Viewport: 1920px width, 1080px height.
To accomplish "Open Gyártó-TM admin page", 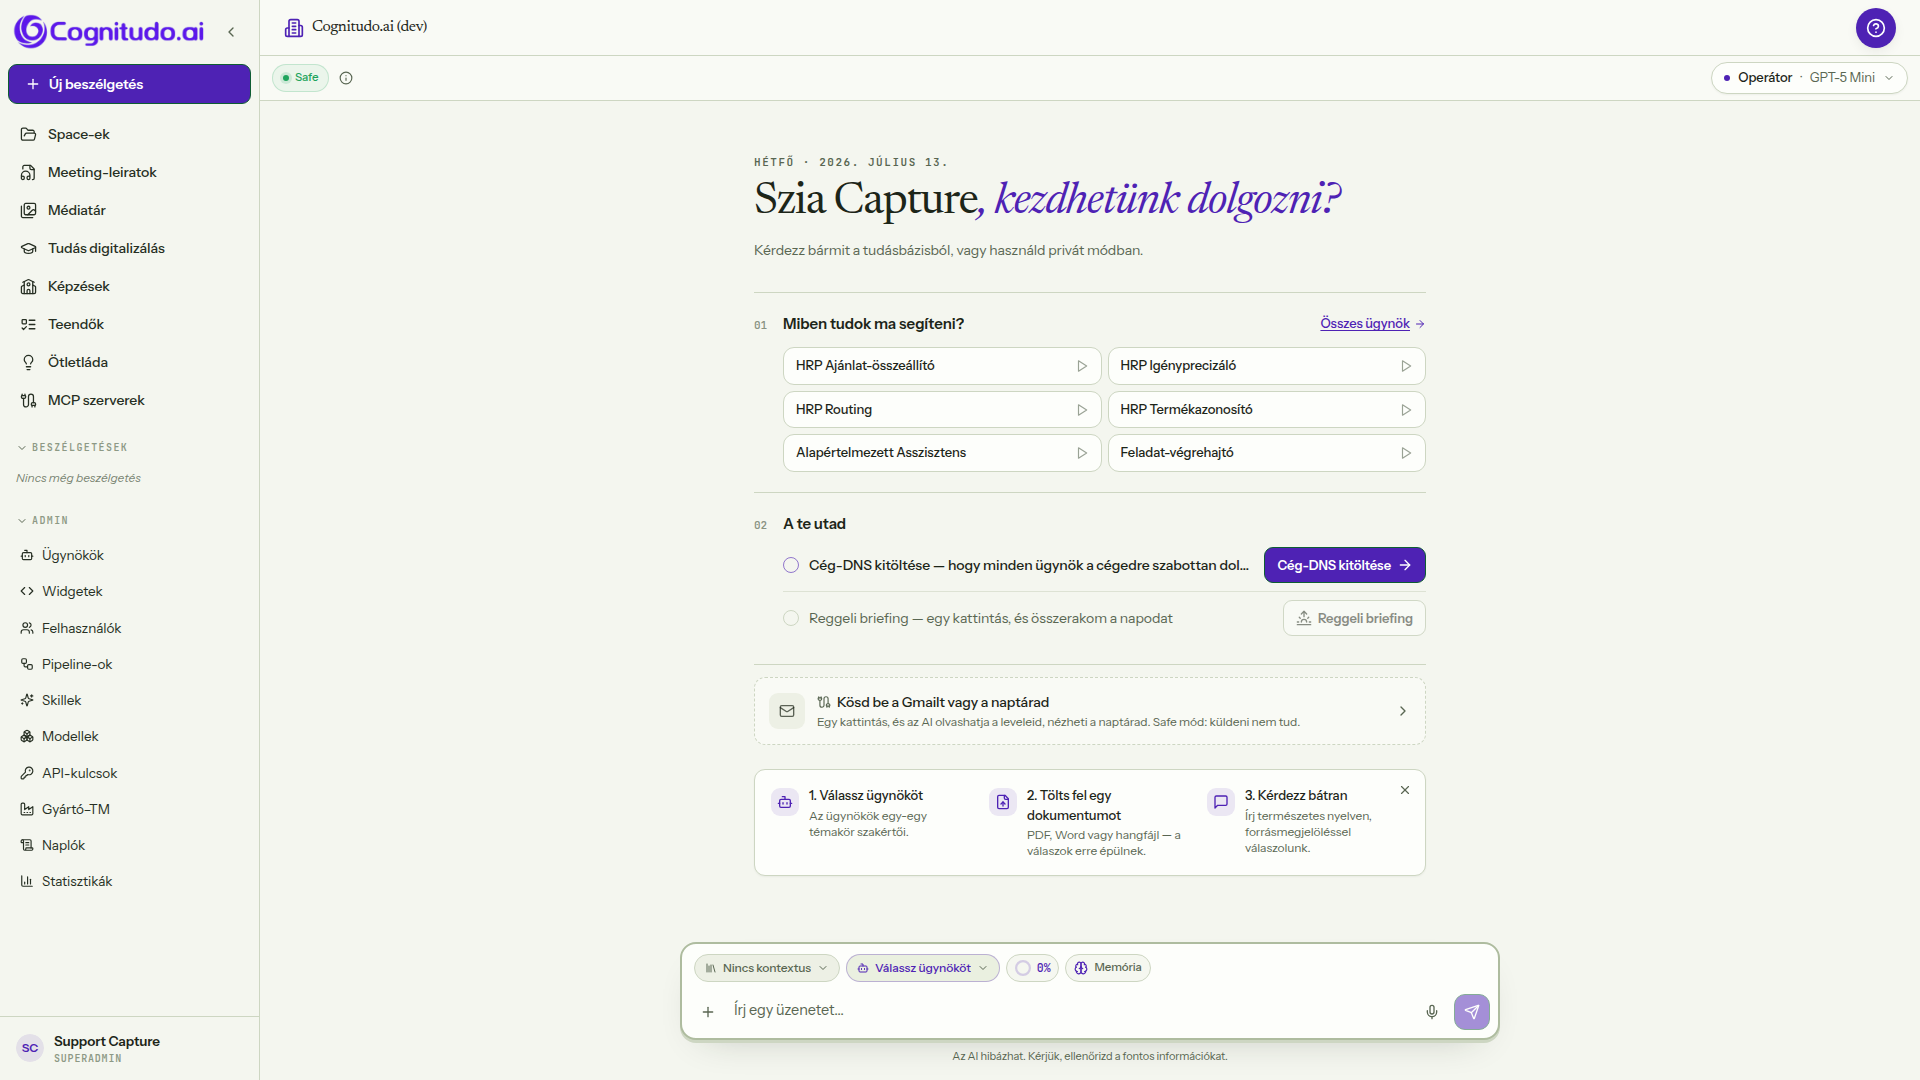I will pos(129,809).
